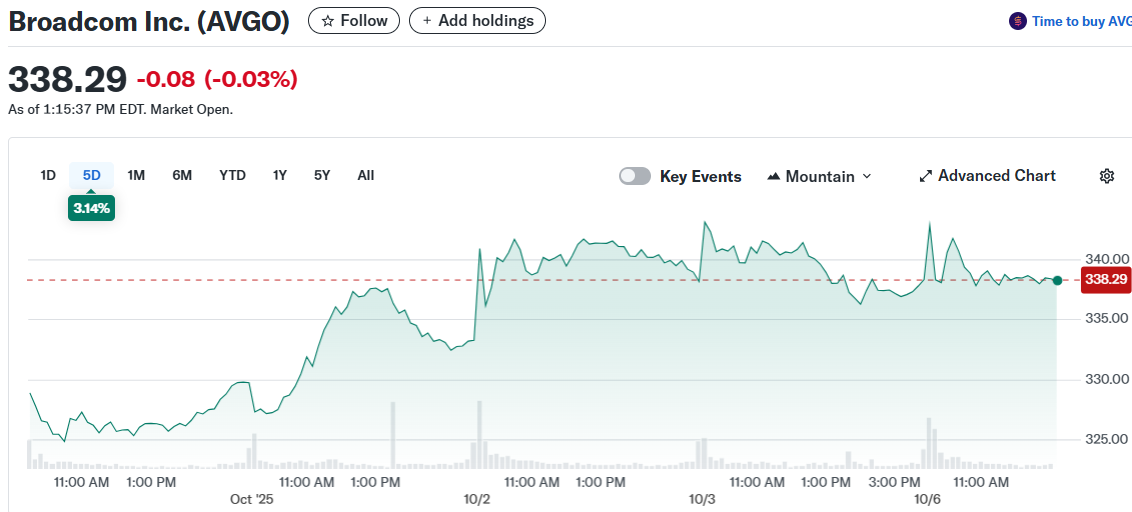Toggle the Key Events switch
The image size is (1132, 512).
634,176
